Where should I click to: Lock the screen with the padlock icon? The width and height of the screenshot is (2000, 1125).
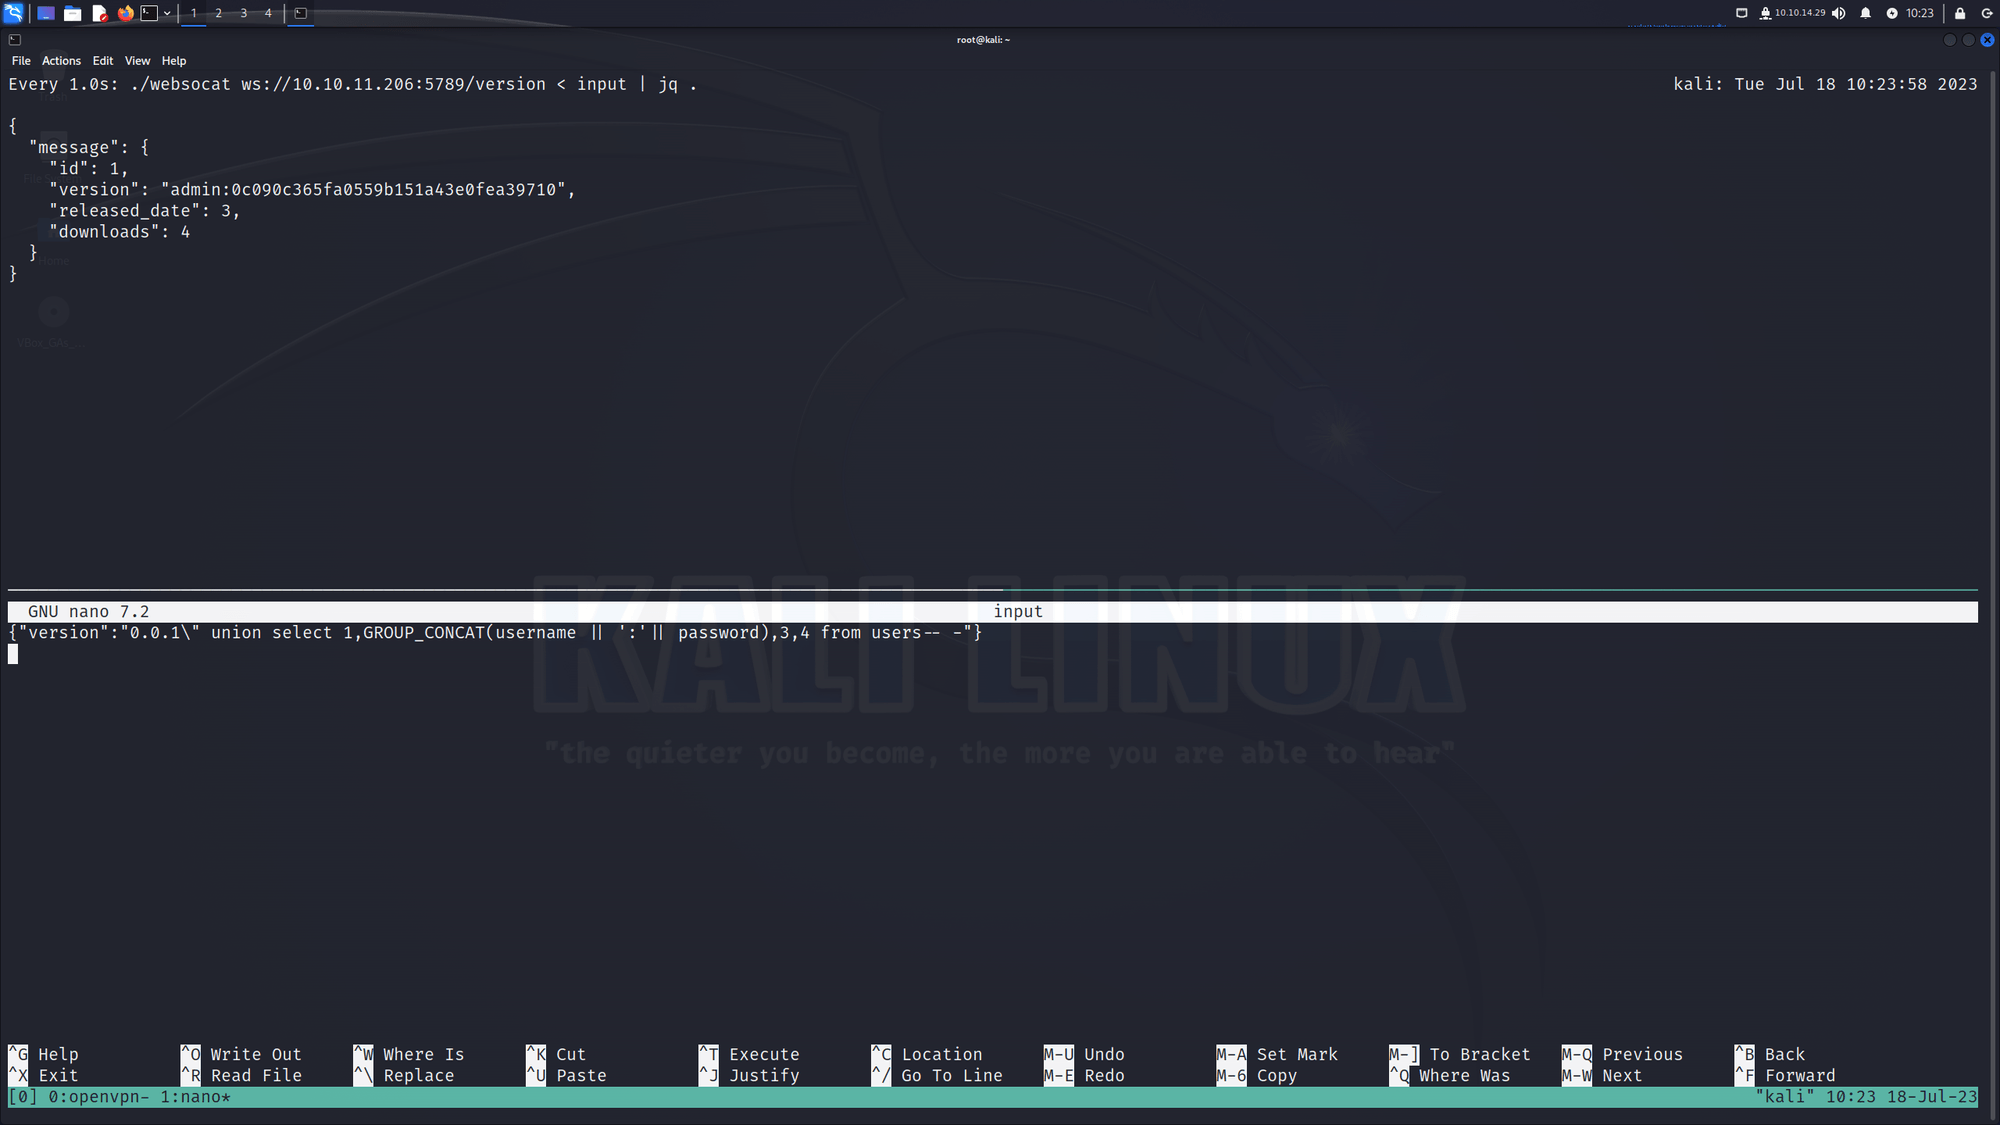pyautogui.click(x=1960, y=13)
